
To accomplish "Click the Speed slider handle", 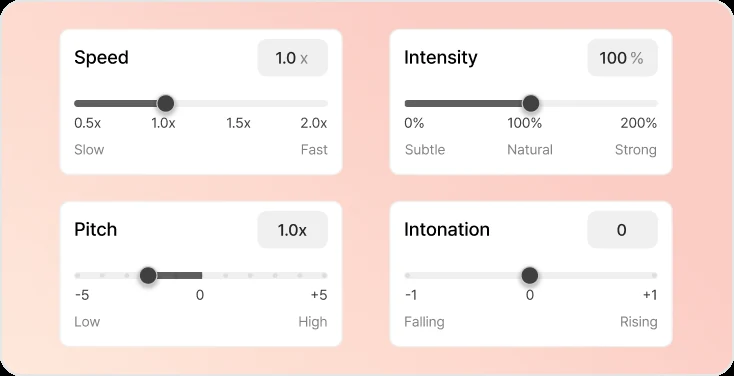I will tap(165, 103).
